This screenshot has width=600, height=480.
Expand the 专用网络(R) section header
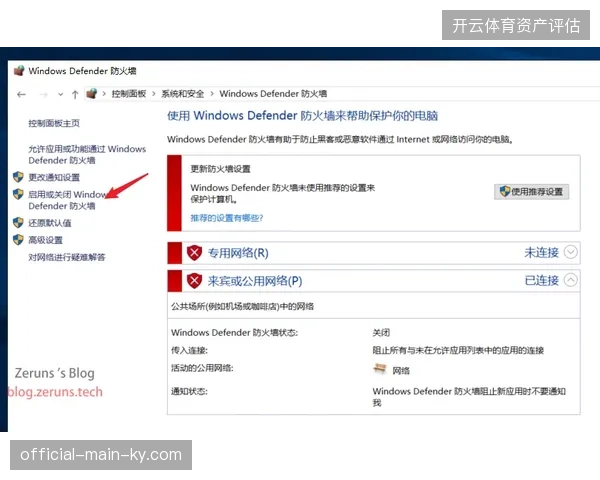pos(374,253)
